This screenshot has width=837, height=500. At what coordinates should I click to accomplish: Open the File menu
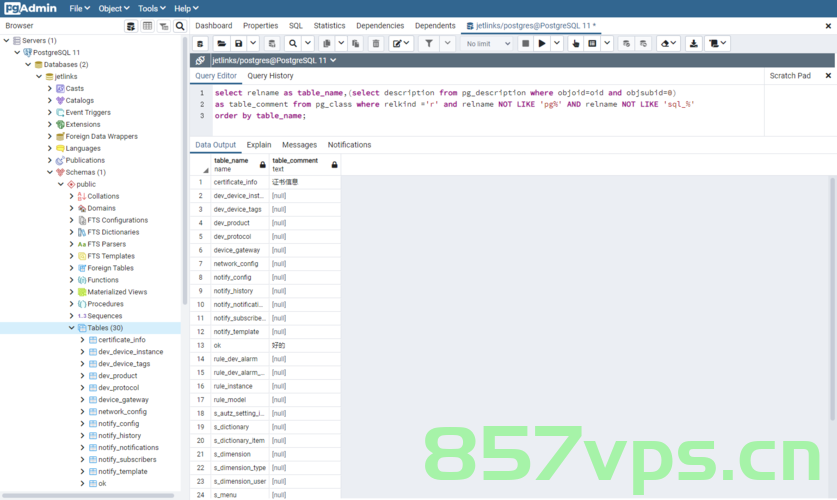tap(79, 9)
